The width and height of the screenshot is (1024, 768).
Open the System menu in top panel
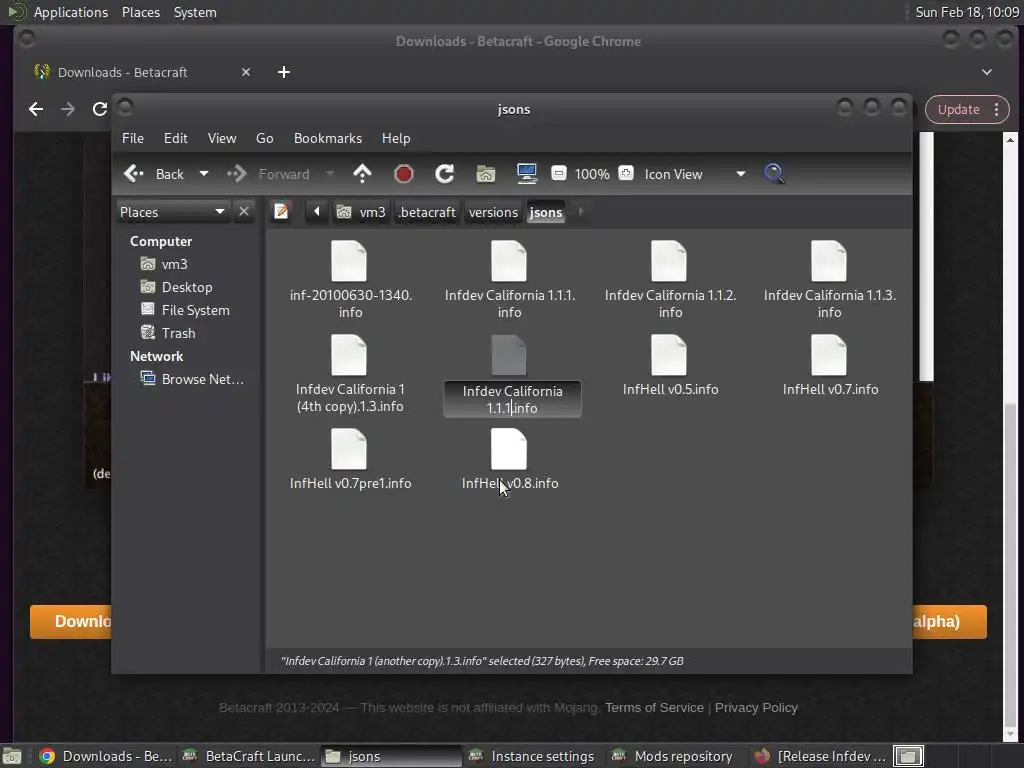click(x=195, y=12)
